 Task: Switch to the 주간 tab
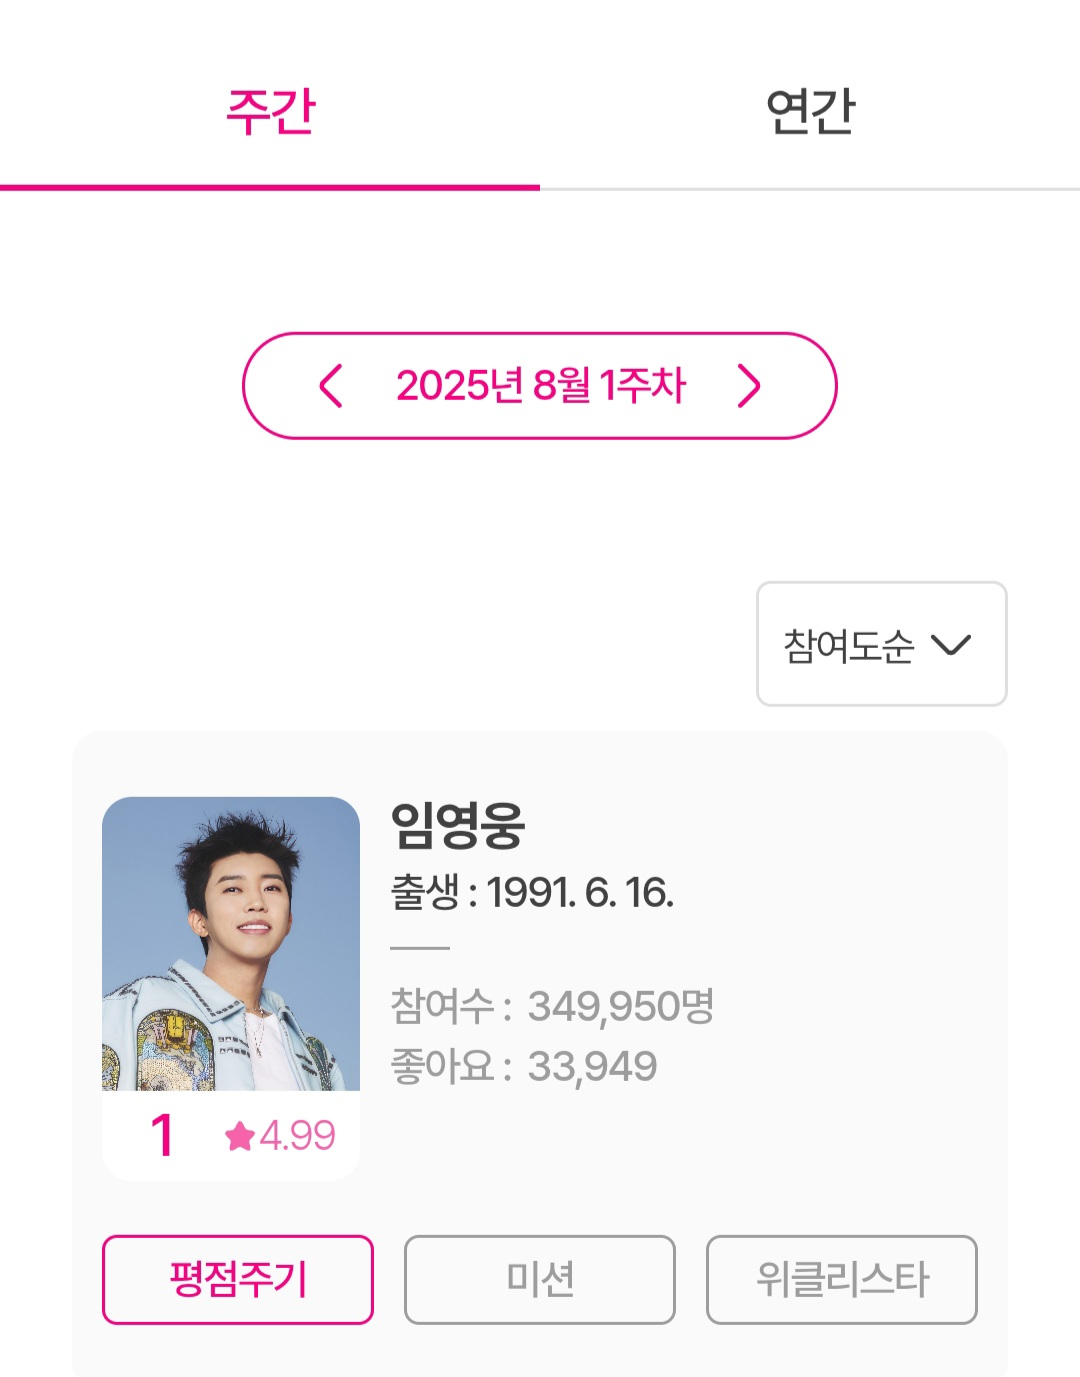tap(270, 110)
